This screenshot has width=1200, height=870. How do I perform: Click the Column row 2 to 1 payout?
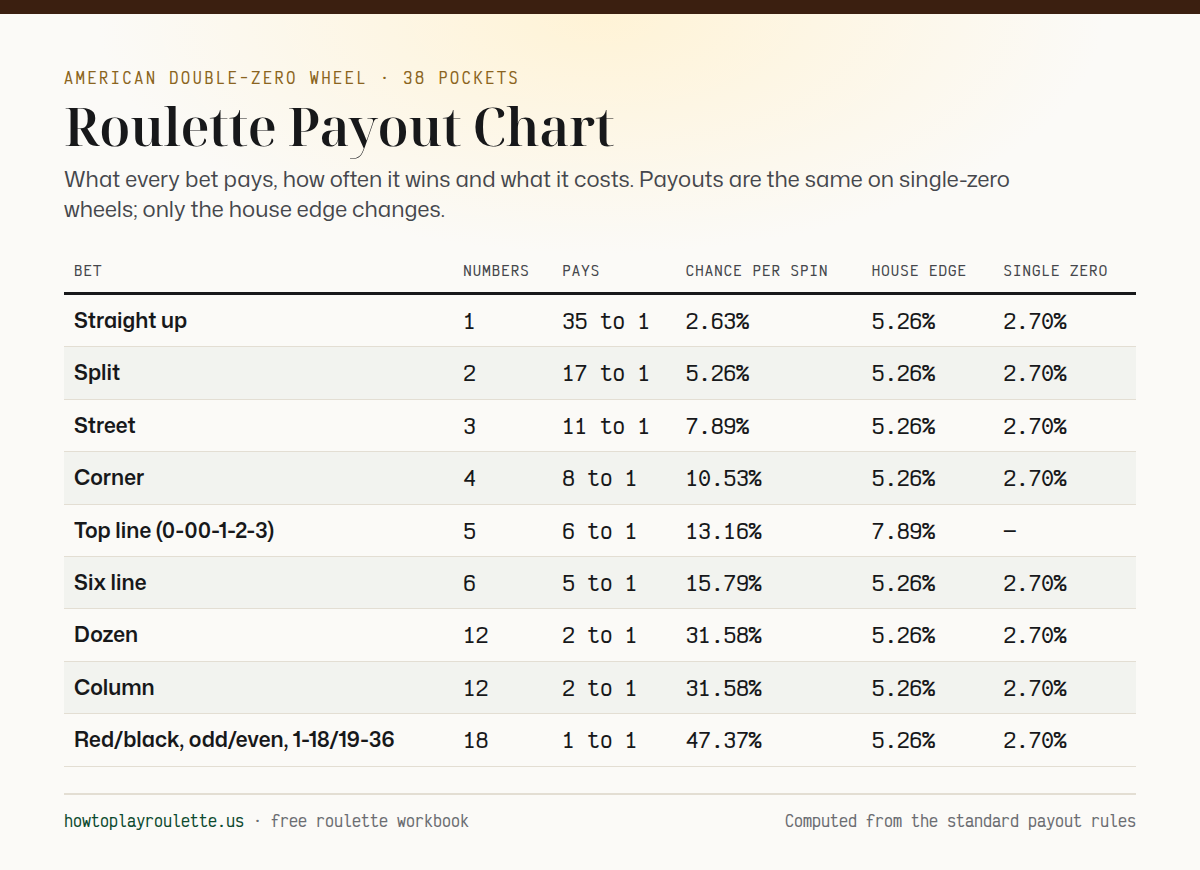click(x=599, y=688)
